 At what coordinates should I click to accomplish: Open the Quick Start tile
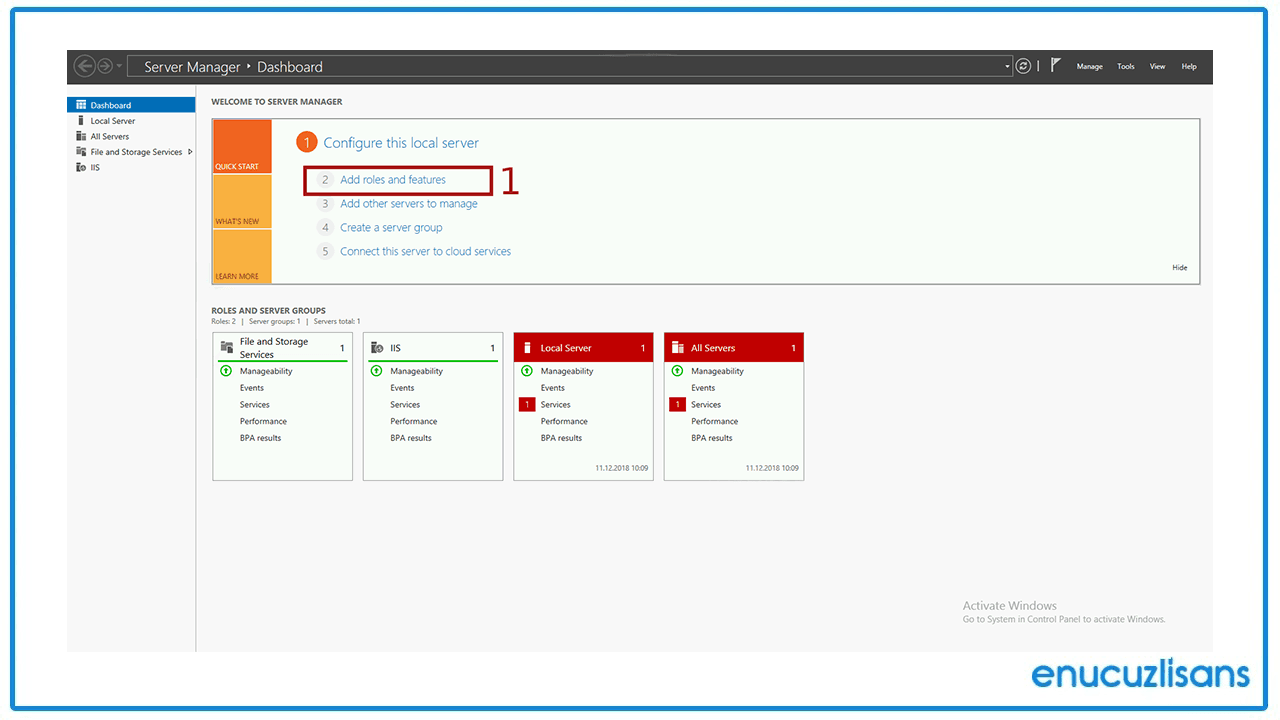tap(242, 147)
